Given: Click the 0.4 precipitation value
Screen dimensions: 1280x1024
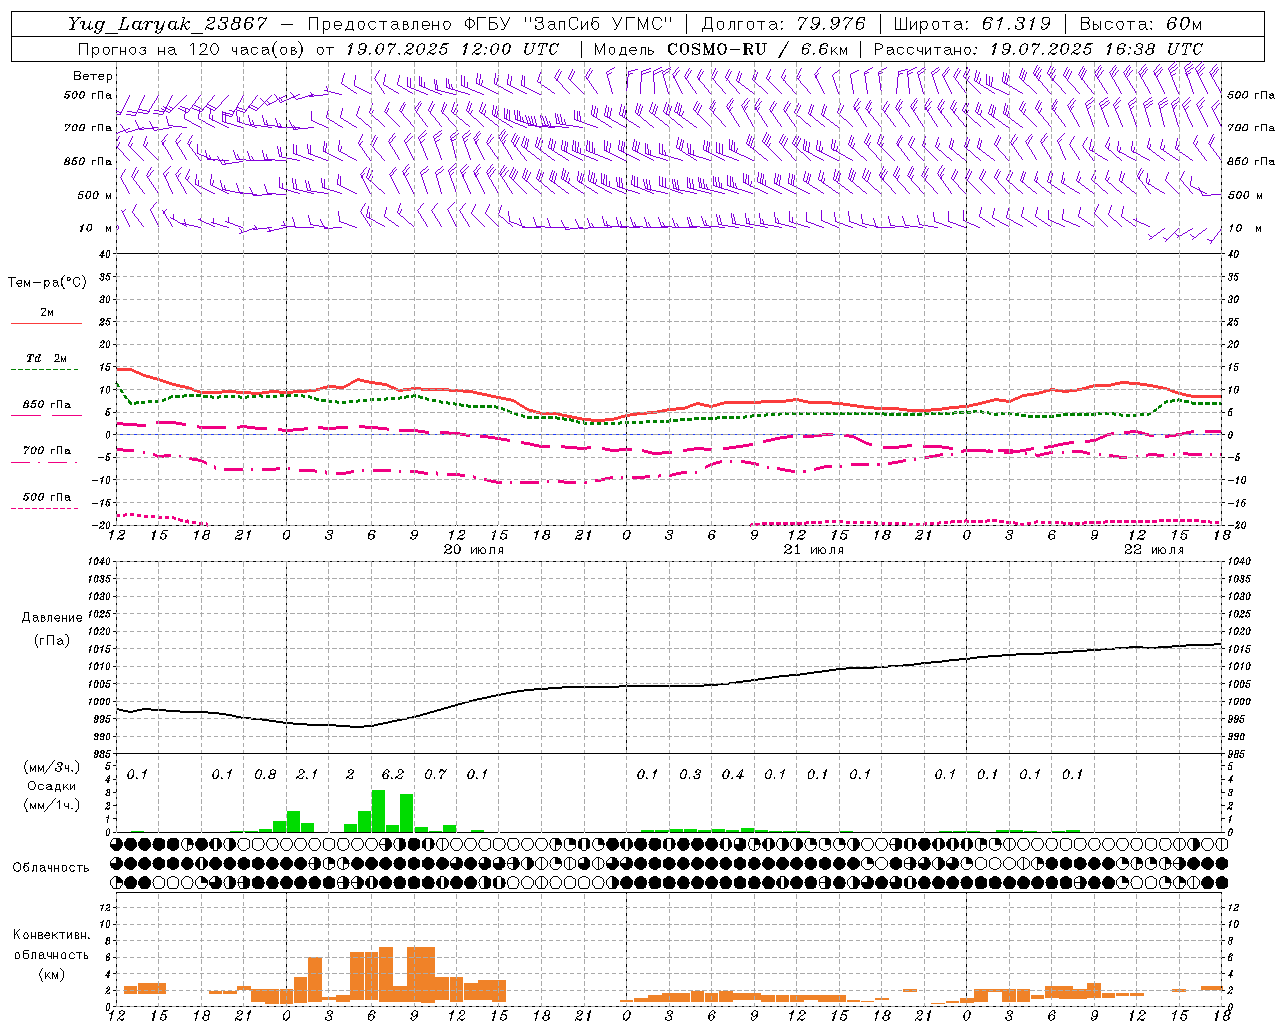Looking at the screenshot, I should [733, 774].
